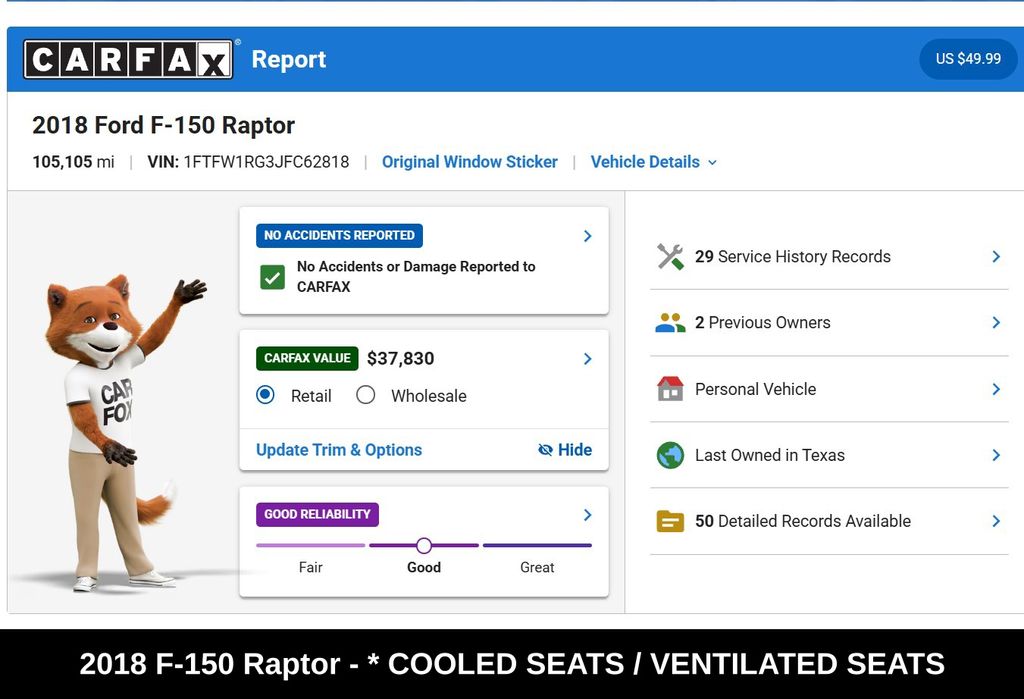Viewport: 1024px width, 699px height.
Task: Select the Retail radio button
Action: coord(265,395)
